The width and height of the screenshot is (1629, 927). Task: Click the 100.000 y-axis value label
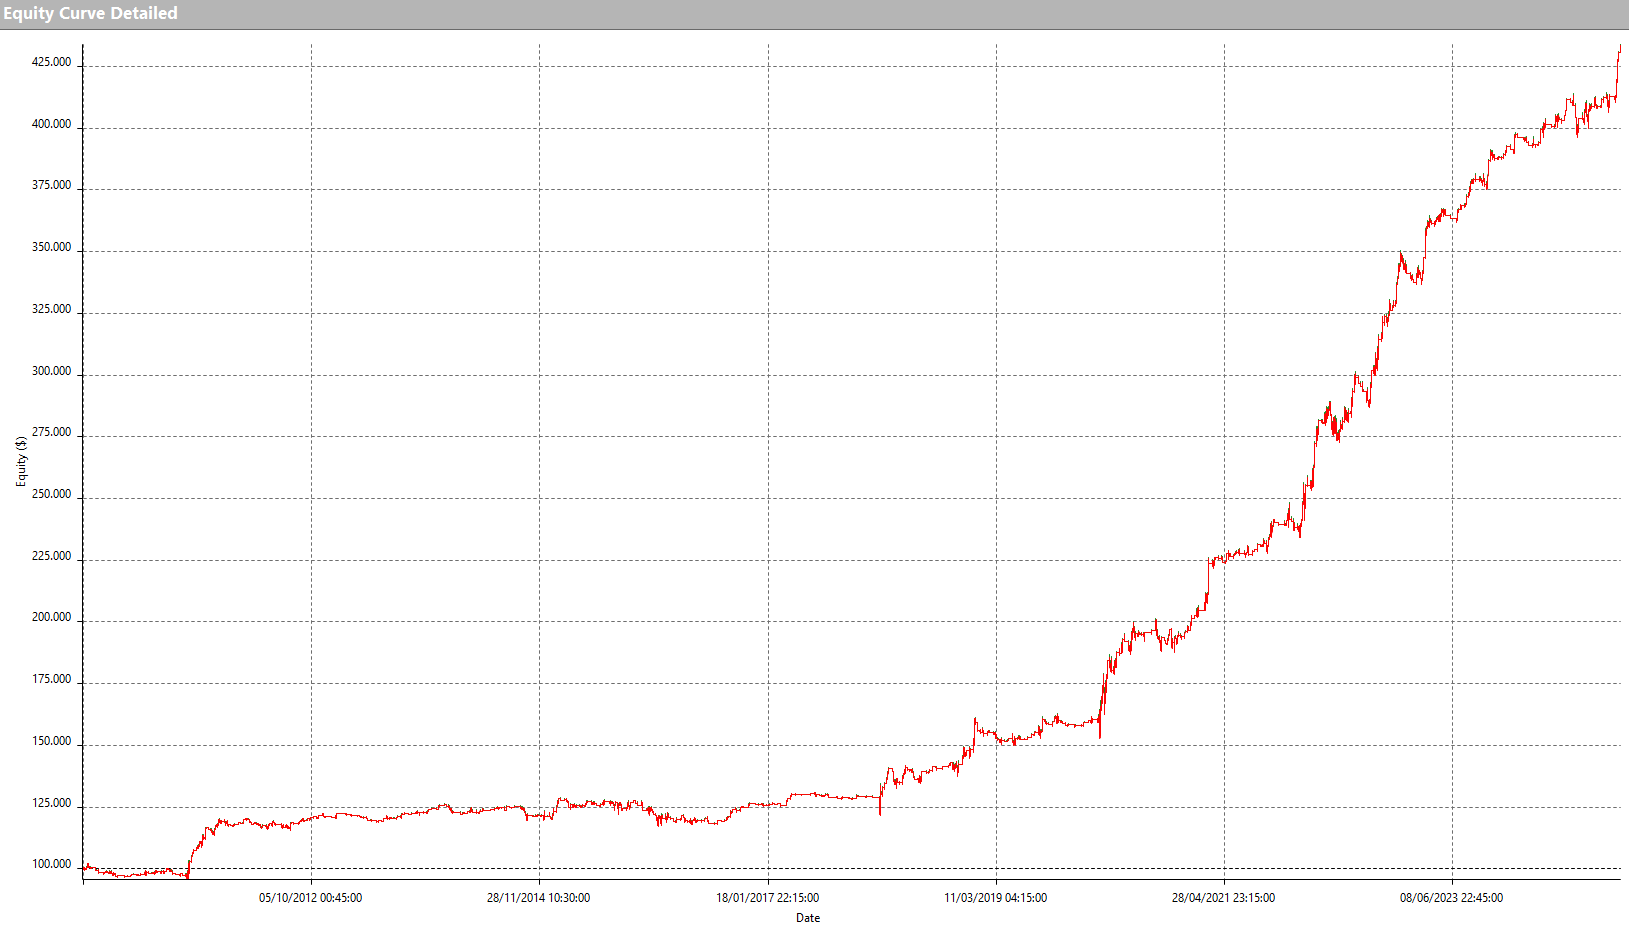52,864
